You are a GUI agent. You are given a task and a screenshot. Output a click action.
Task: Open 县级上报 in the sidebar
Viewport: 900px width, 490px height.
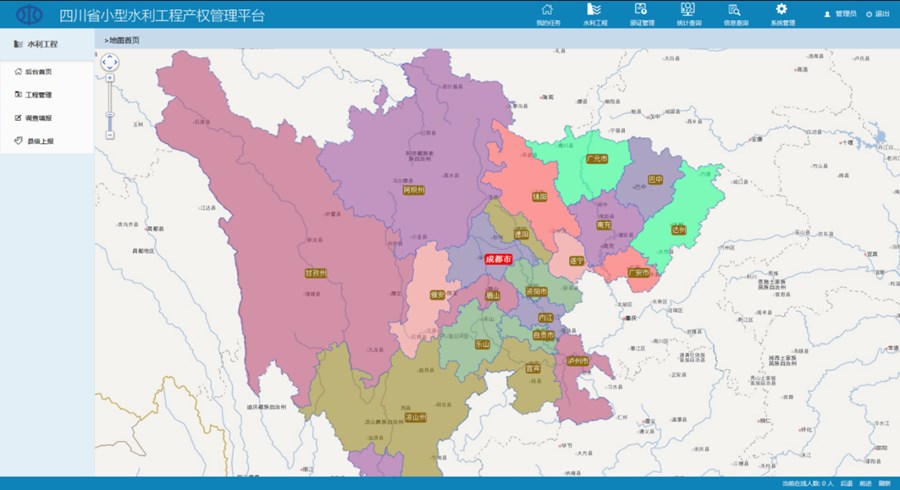coord(38,141)
